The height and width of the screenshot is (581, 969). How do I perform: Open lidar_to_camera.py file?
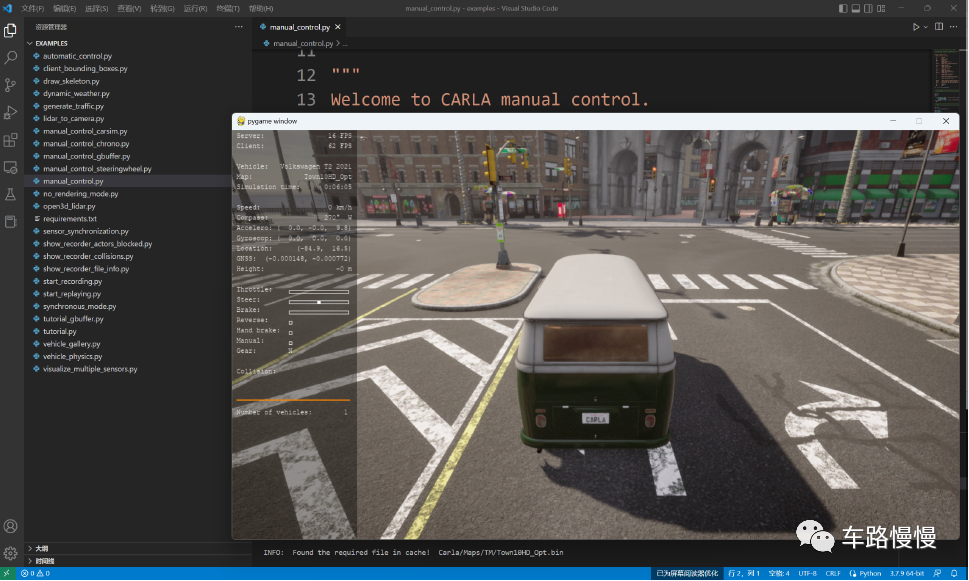pos(74,119)
